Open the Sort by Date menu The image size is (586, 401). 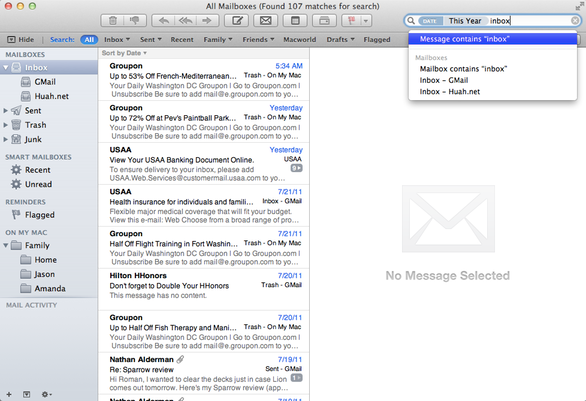(x=124, y=53)
